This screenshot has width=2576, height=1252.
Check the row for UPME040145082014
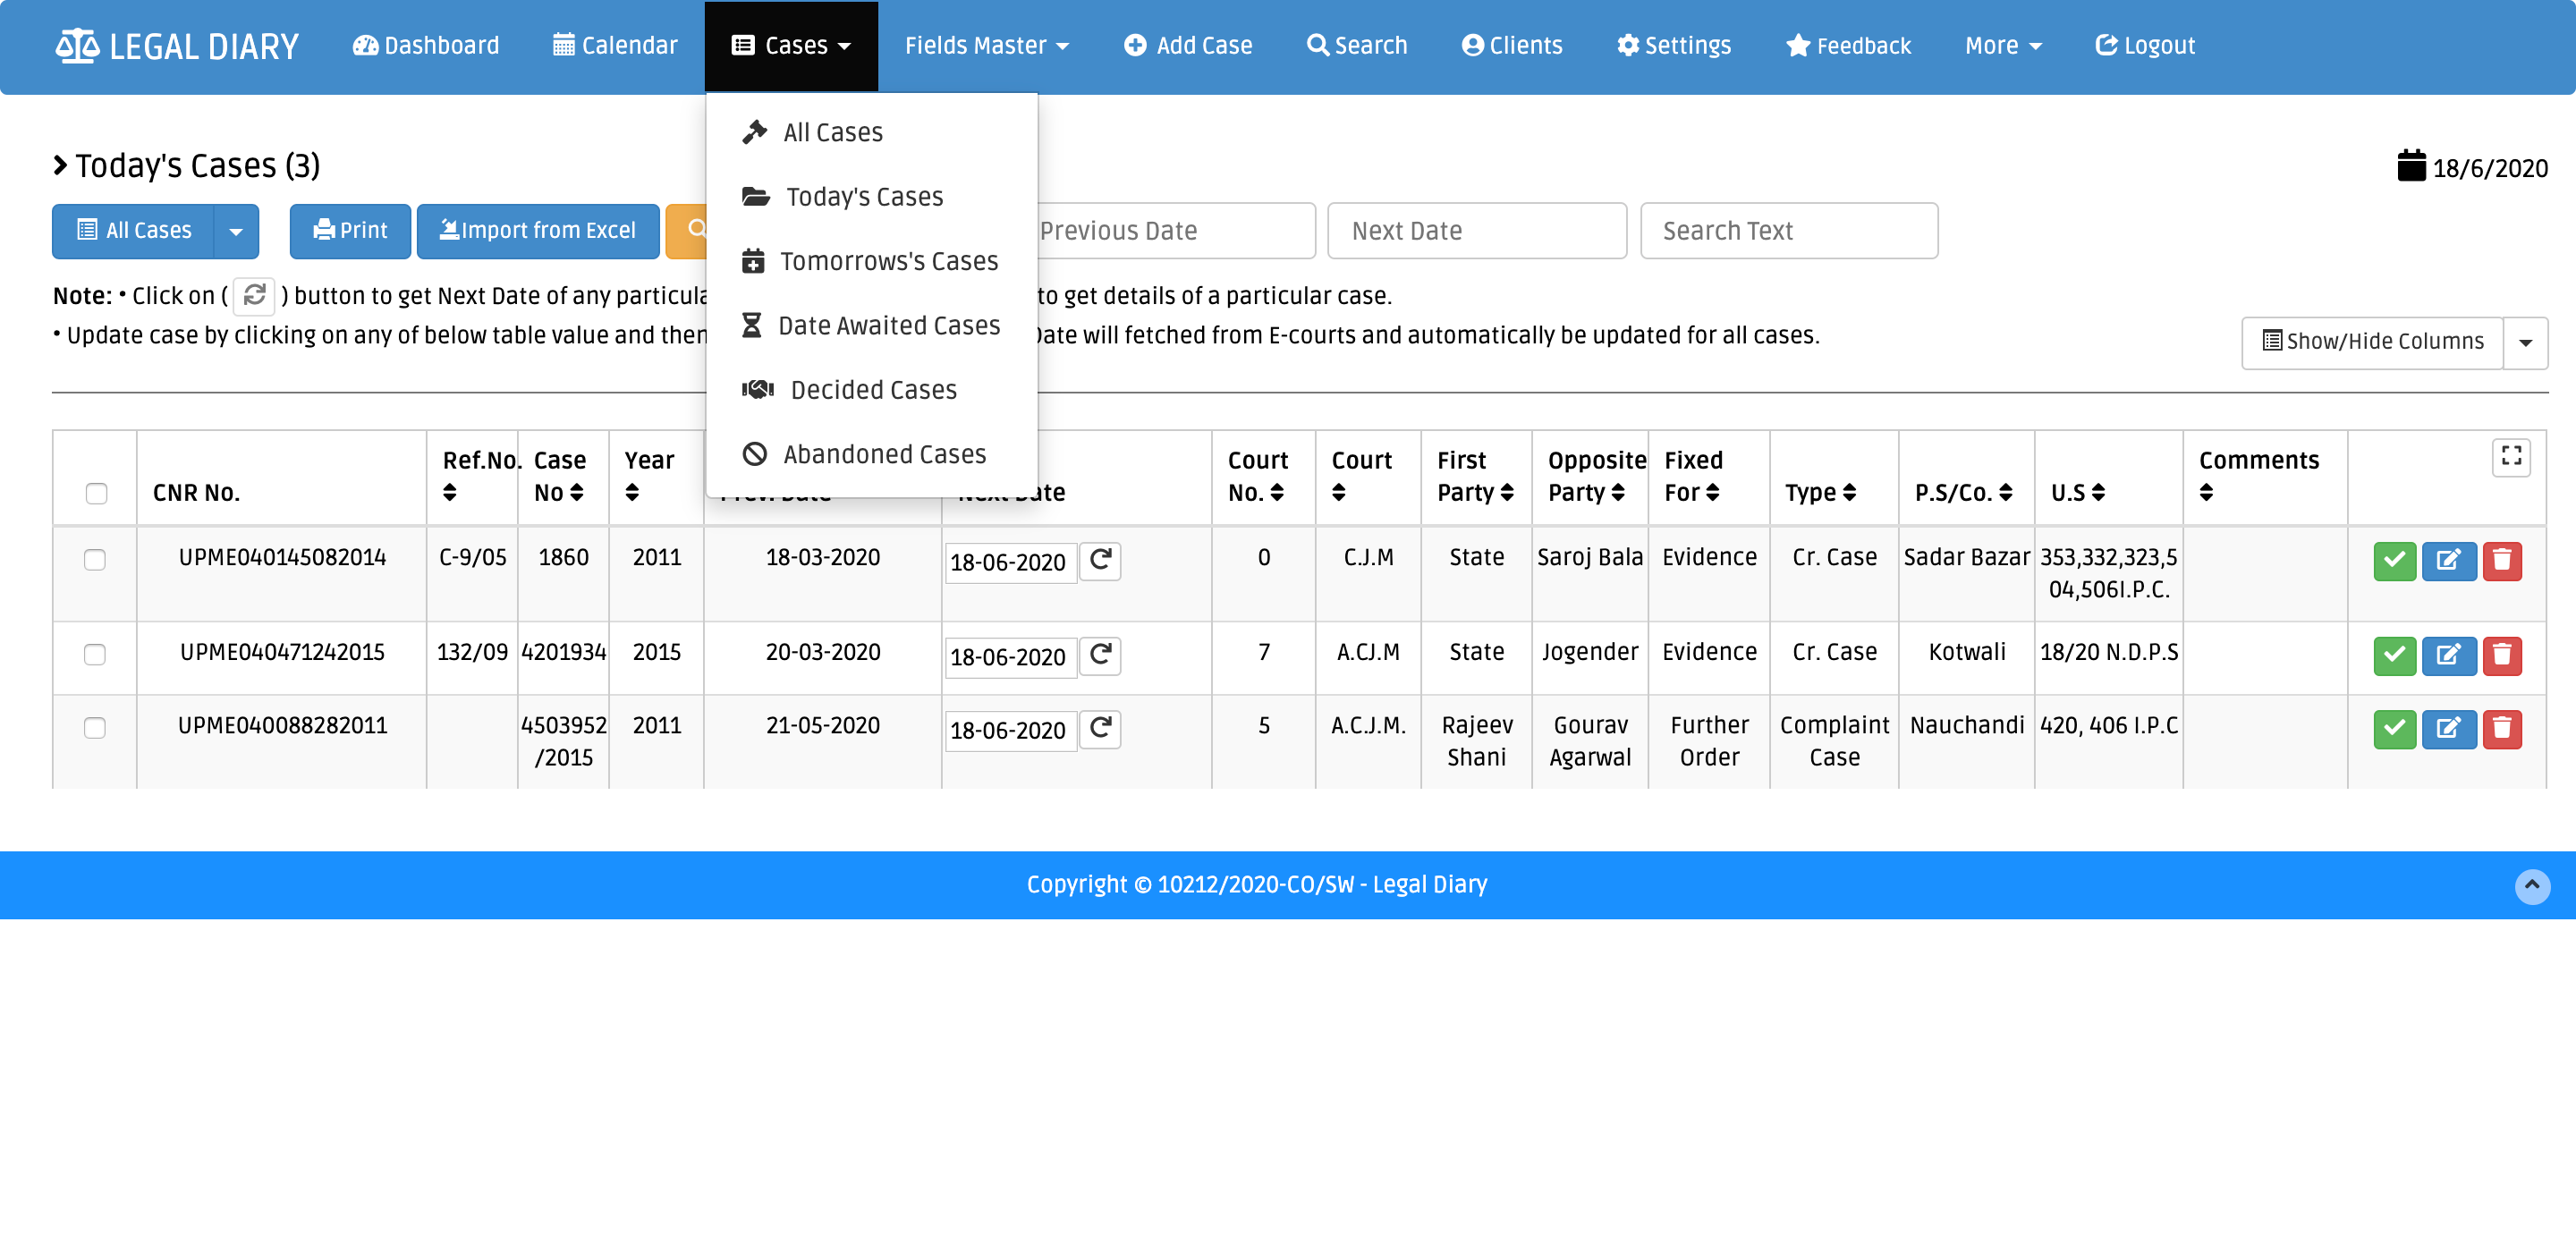click(x=95, y=560)
